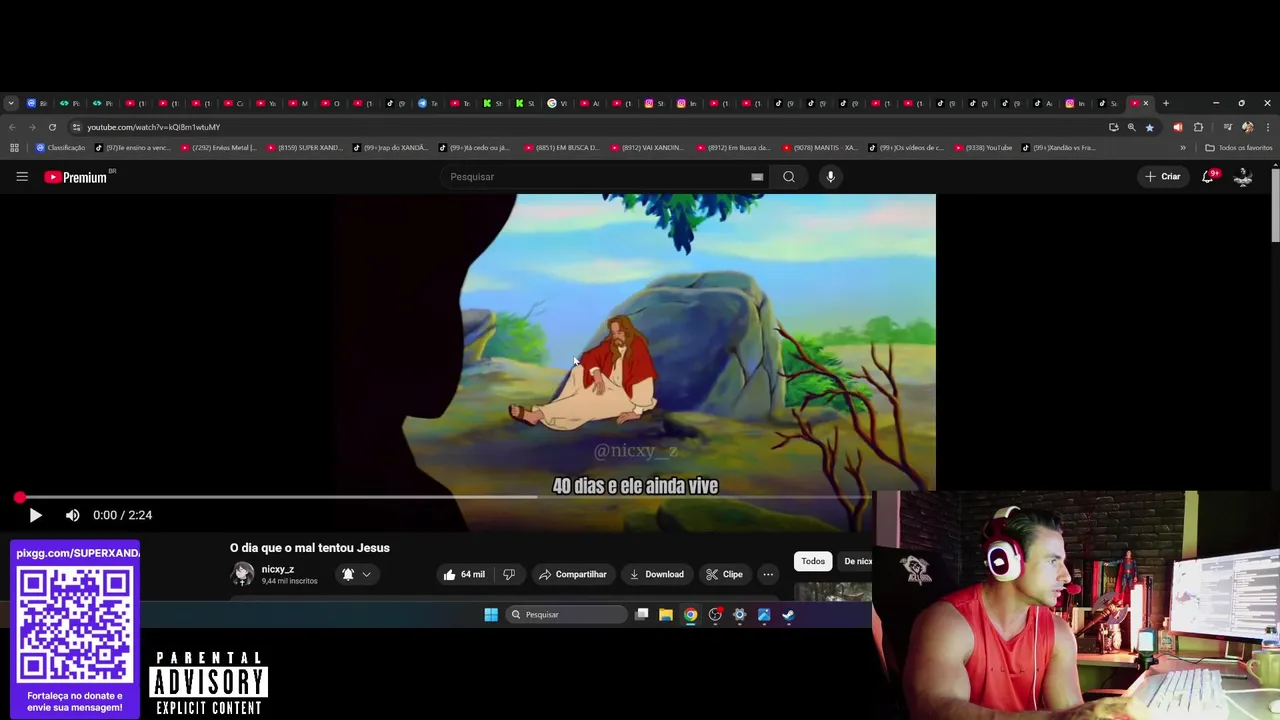
Task: Switch to the first browser tab 'Bi'
Action: 37,103
